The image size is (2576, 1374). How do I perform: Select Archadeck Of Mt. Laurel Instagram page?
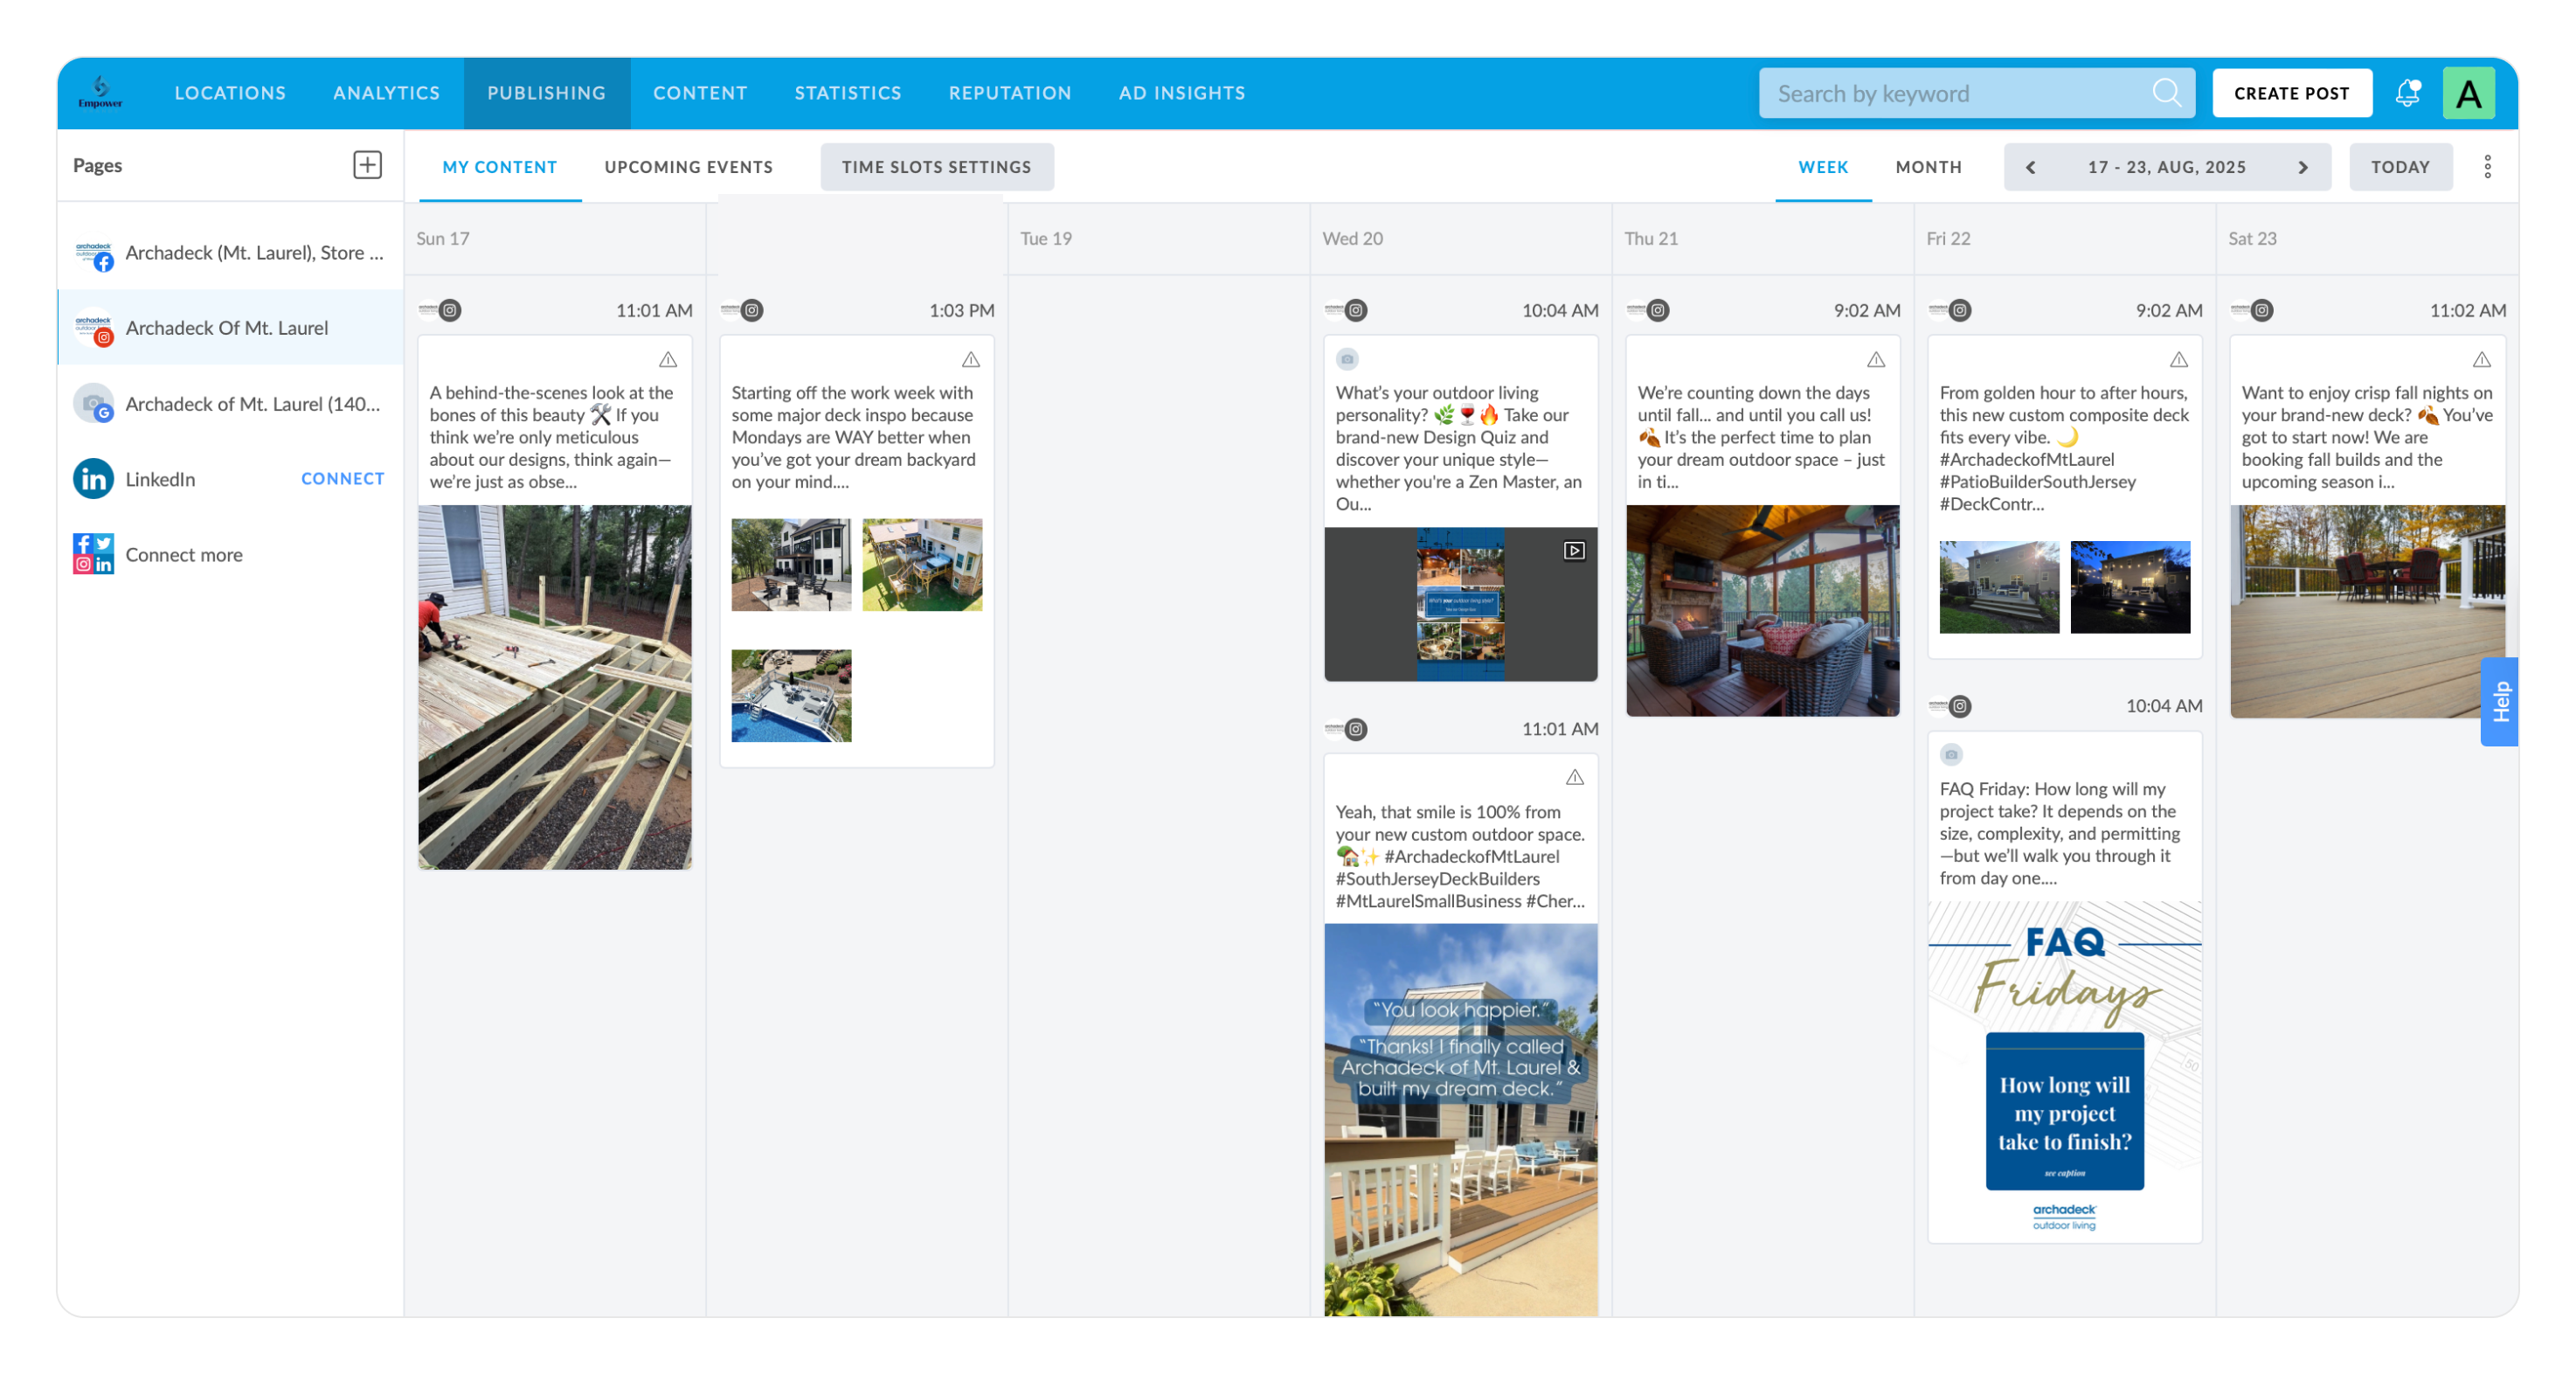[x=230, y=328]
